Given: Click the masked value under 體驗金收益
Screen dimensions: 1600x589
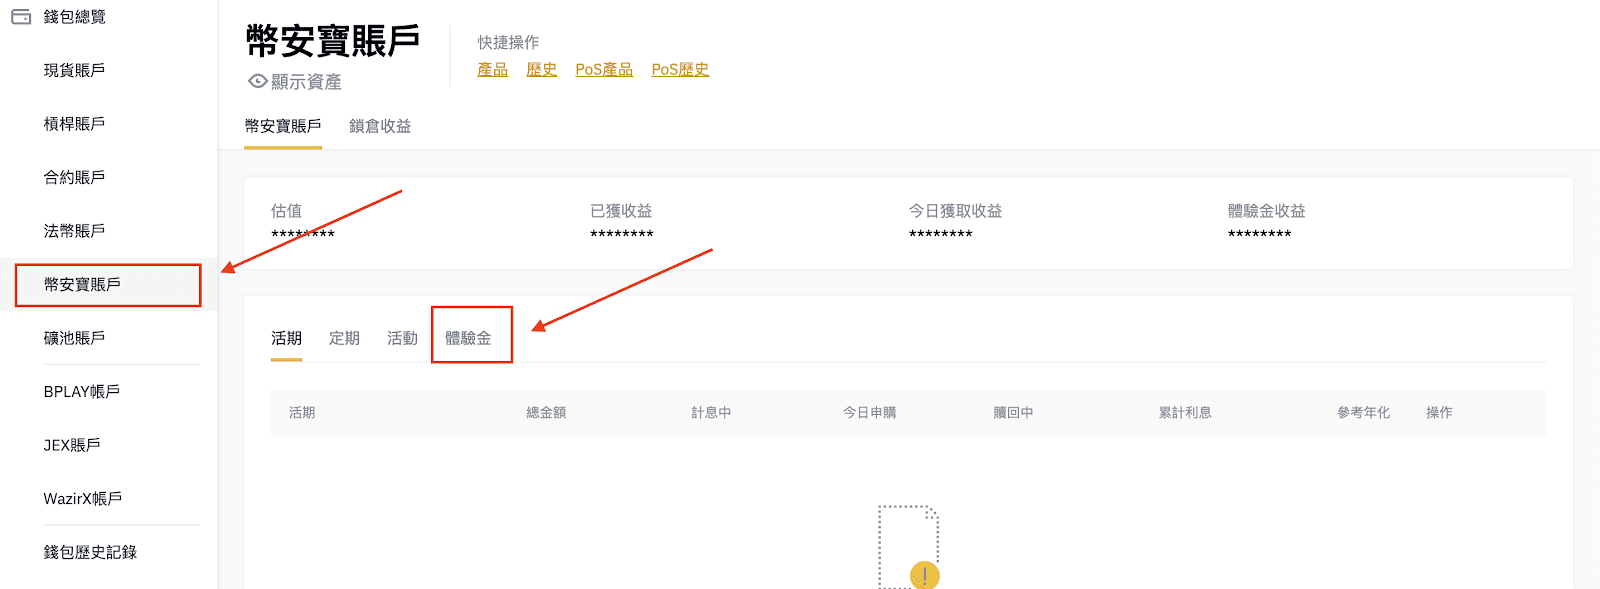Looking at the screenshot, I should [1259, 234].
